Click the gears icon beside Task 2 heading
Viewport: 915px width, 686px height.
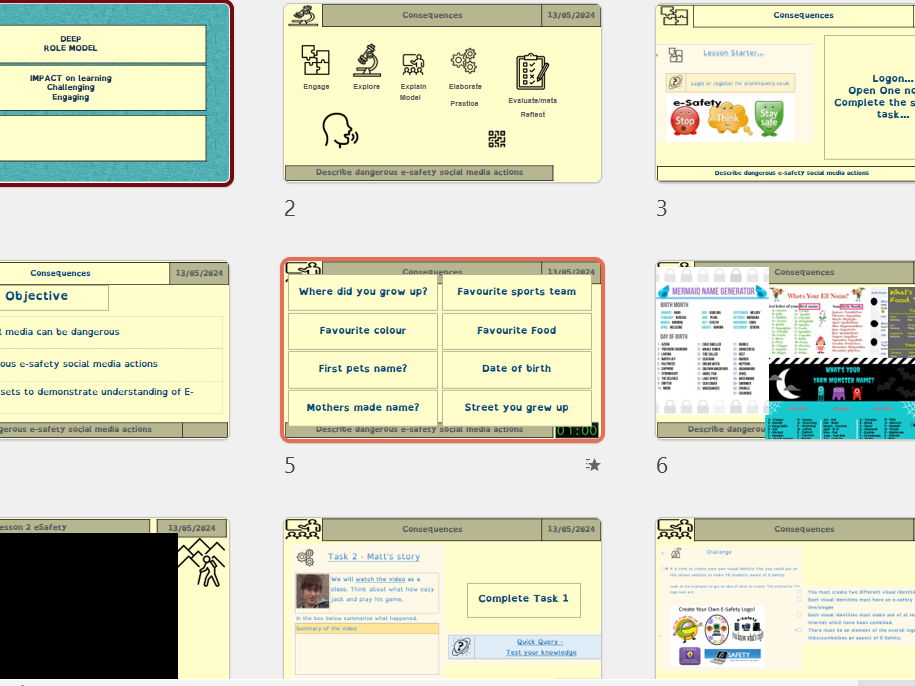click(x=306, y=557)
